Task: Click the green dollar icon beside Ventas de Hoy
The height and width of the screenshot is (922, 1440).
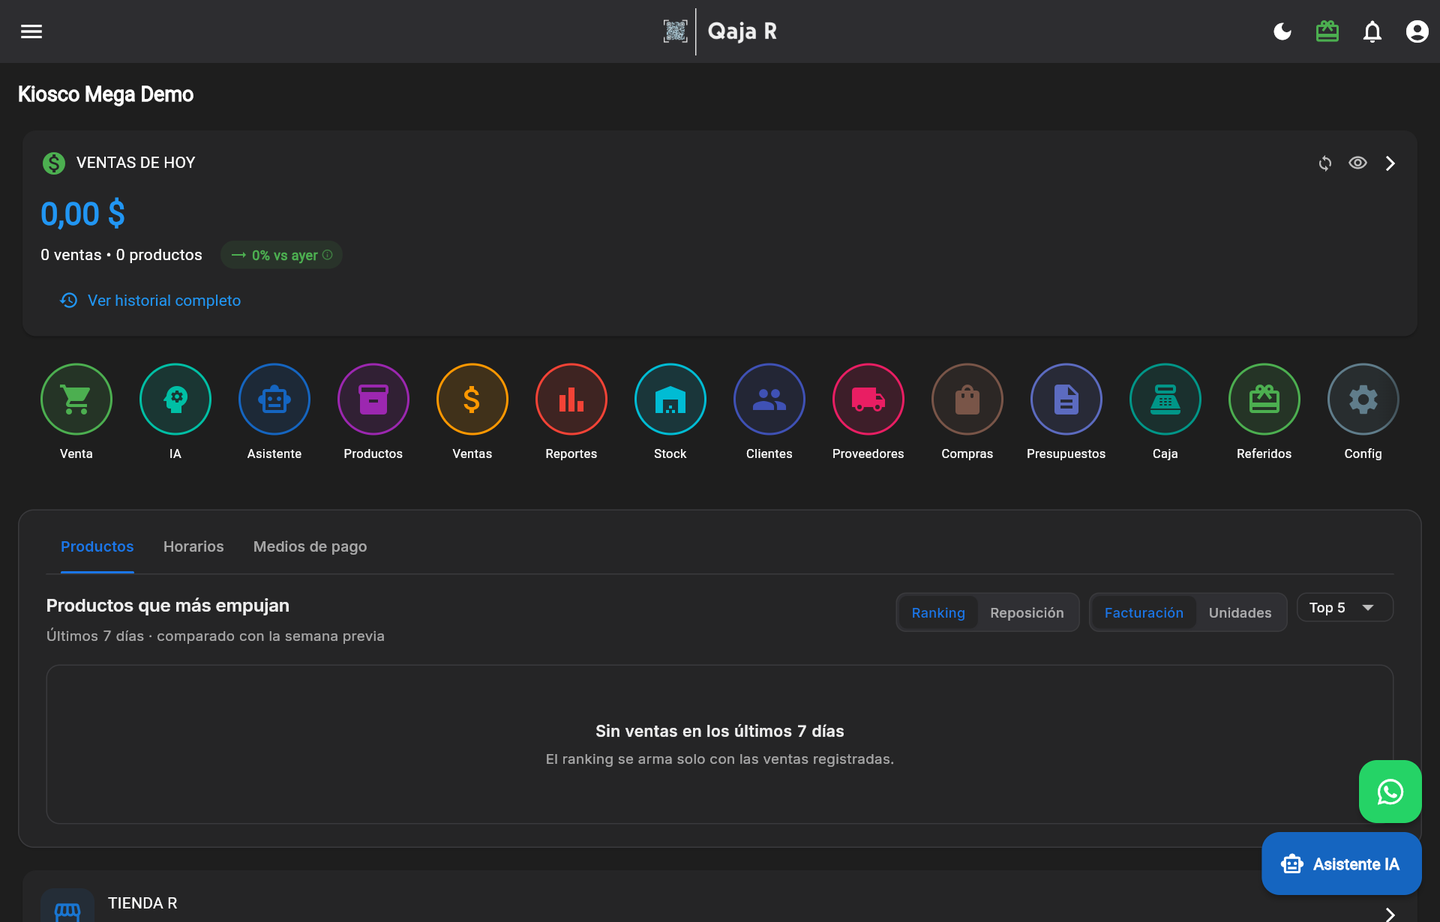Action: 54,163
